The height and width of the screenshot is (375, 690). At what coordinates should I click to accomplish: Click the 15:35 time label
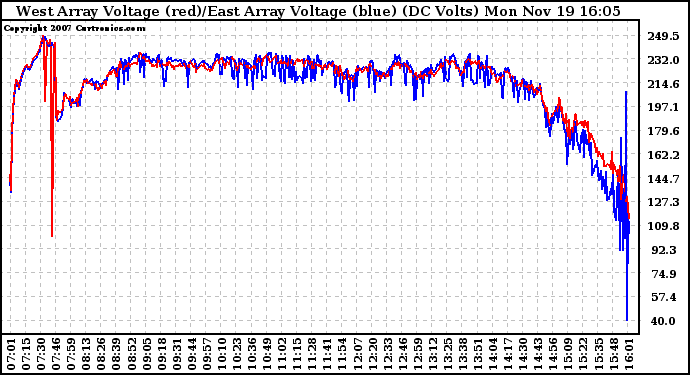(x=598, y=354)
